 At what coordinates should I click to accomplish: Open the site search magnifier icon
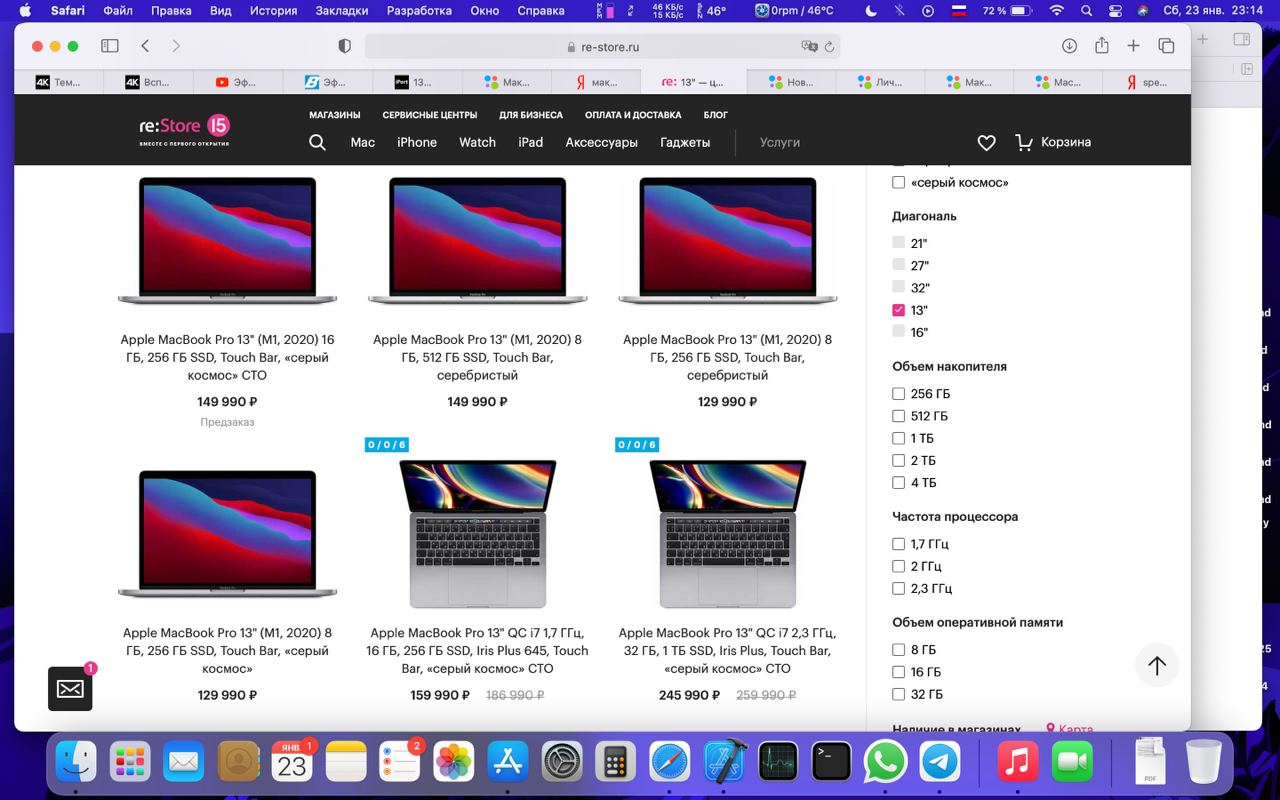pos(317,142)
